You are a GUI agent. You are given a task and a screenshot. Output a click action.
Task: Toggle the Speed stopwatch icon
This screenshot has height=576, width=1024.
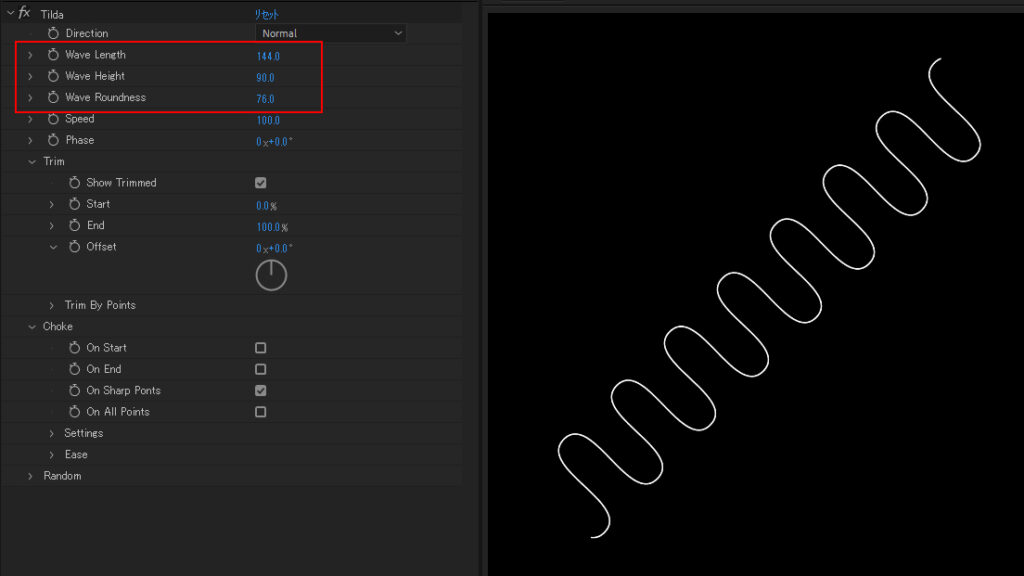click(x=54, y=119)
